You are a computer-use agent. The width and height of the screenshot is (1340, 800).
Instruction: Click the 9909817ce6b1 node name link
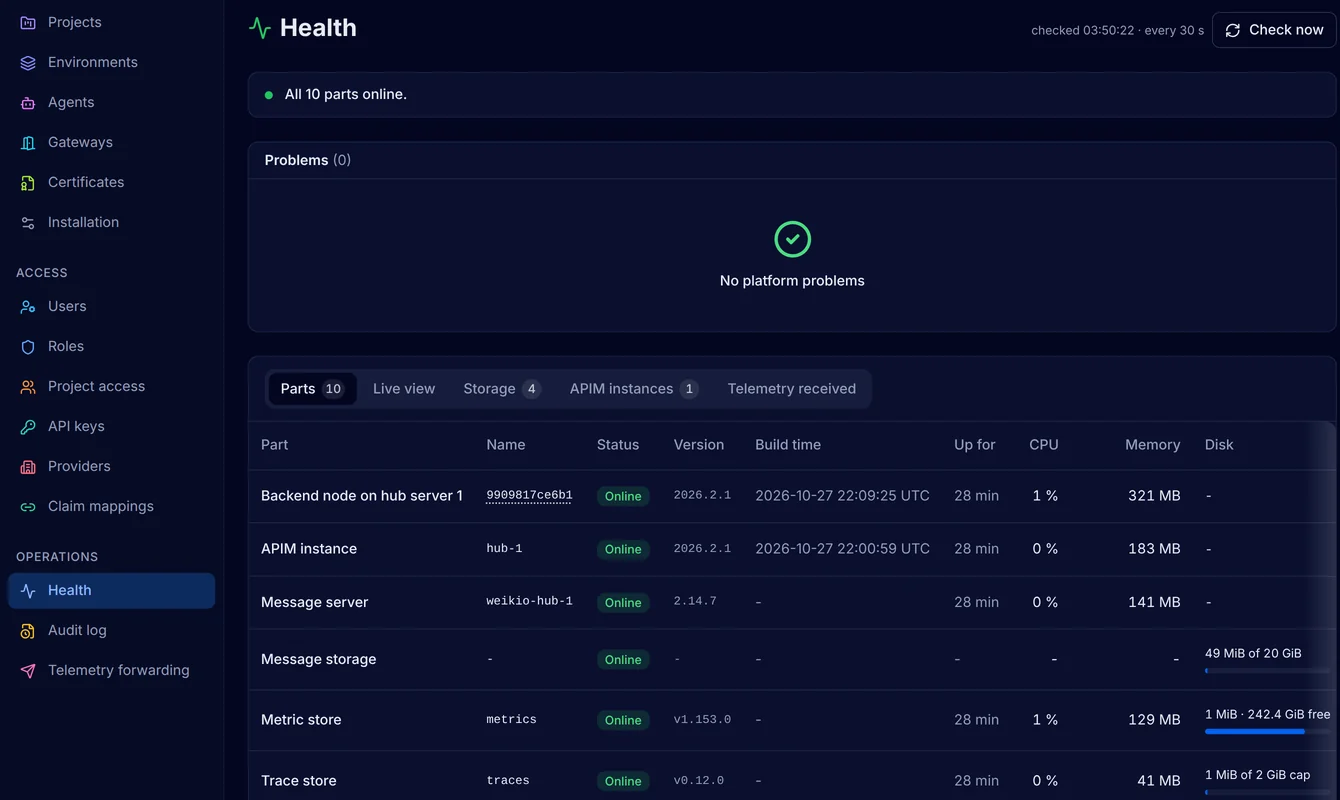click(x=529, y=496)
